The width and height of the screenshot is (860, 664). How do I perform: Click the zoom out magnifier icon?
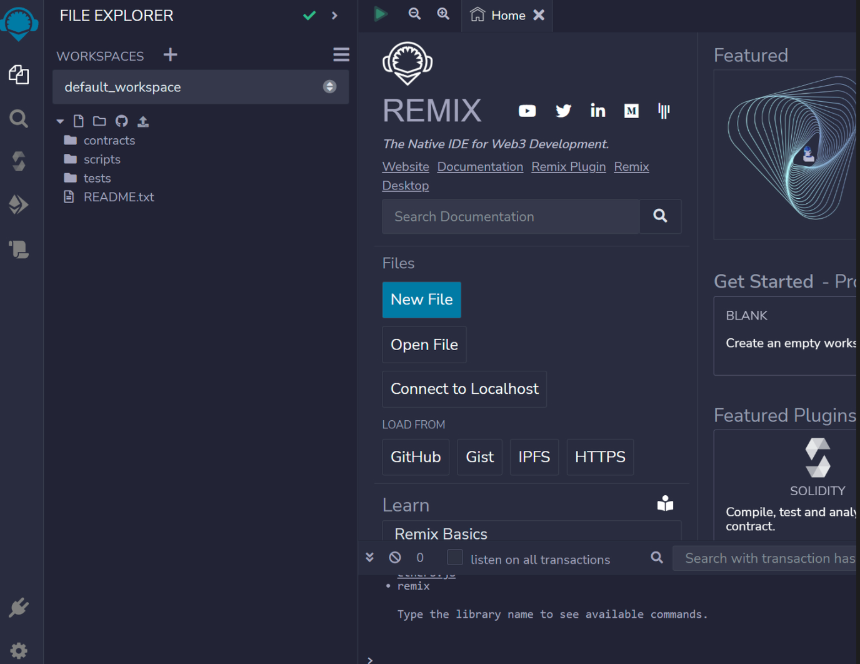415,14
